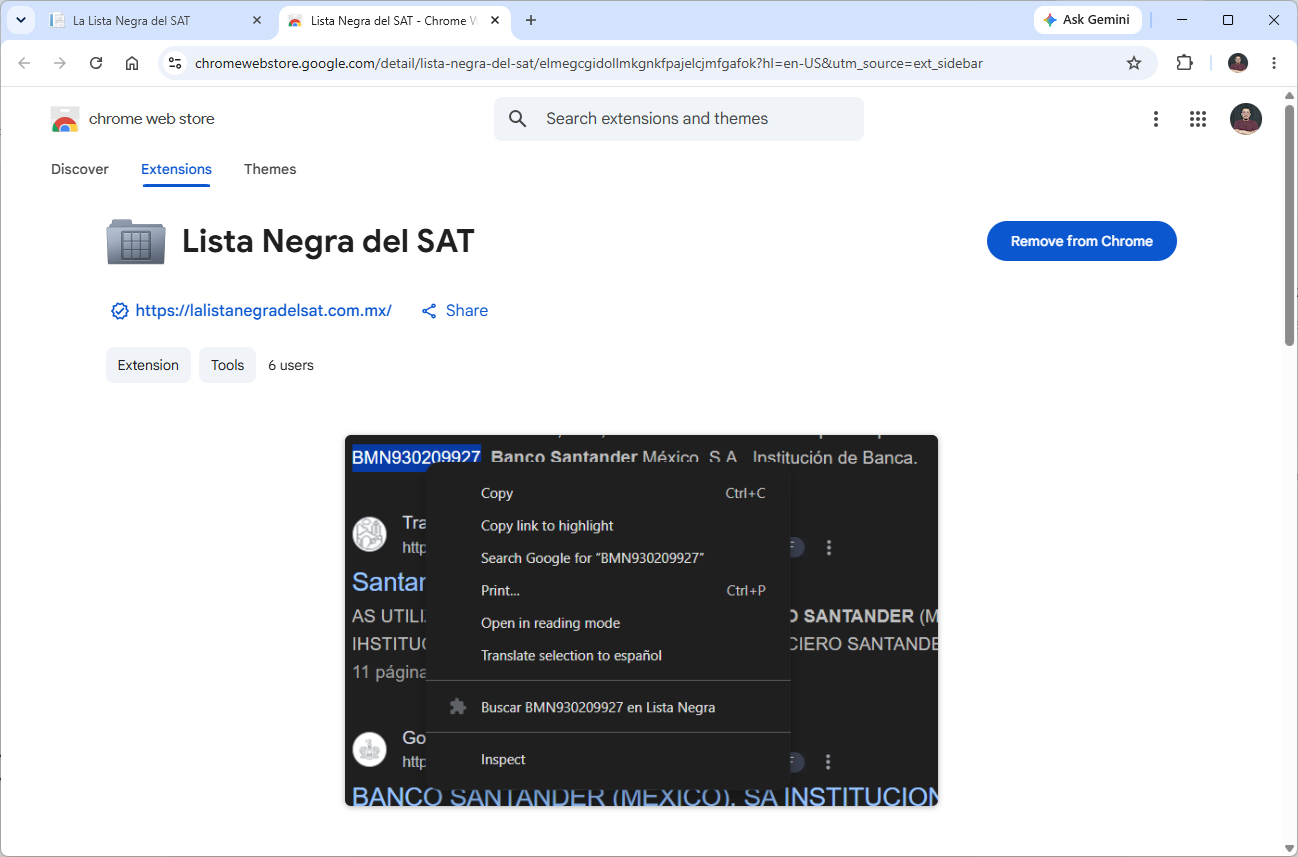
Task: Open a new browser tab
Action: click(531, 20)
